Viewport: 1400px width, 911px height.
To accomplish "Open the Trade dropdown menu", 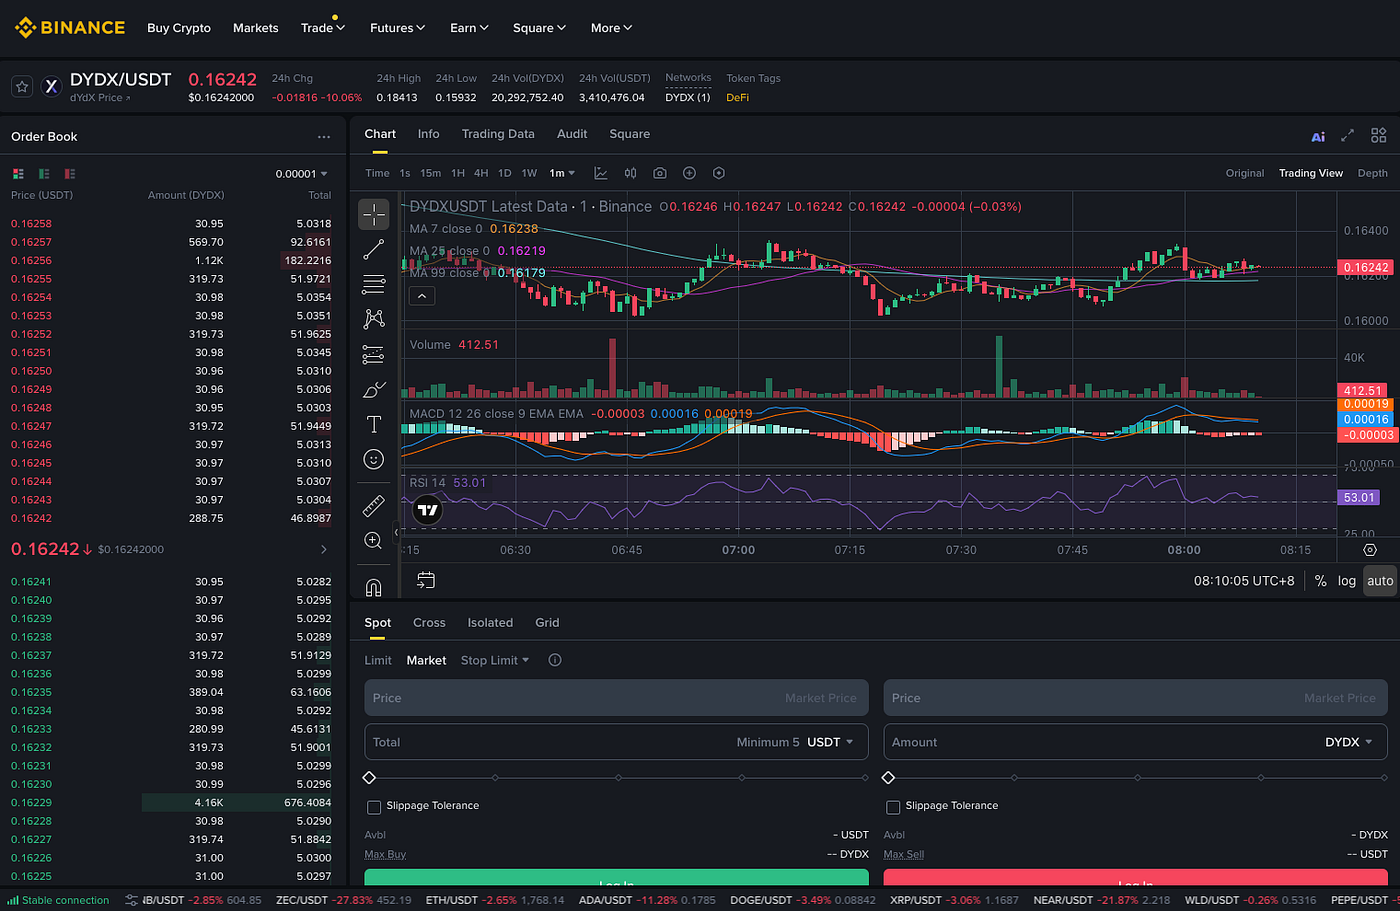I will coord(323,28).
